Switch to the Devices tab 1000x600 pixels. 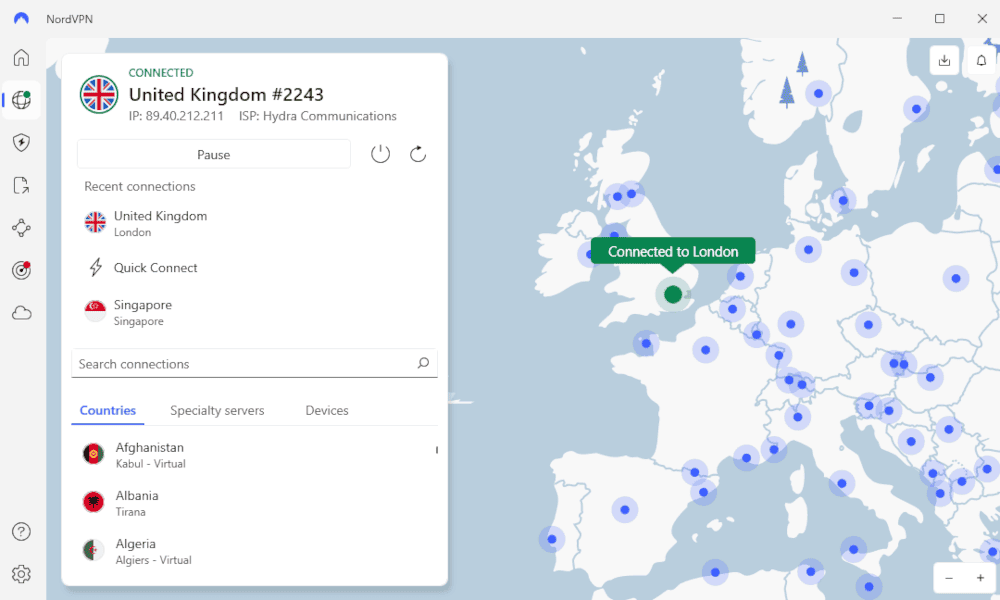(x=327, y=411)
